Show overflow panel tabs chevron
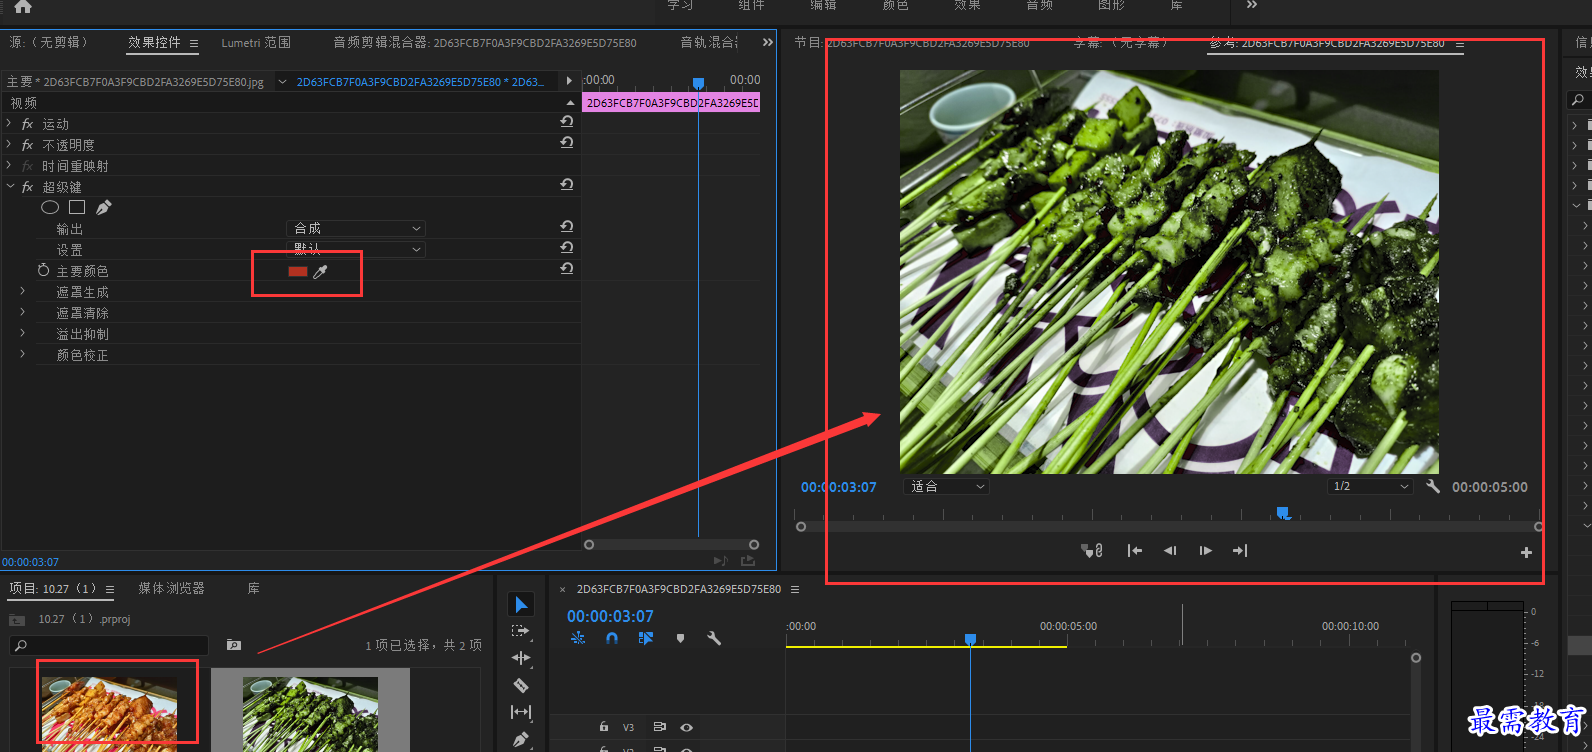Viewport: 1592px width, 752px height. [x=768, y=42]
